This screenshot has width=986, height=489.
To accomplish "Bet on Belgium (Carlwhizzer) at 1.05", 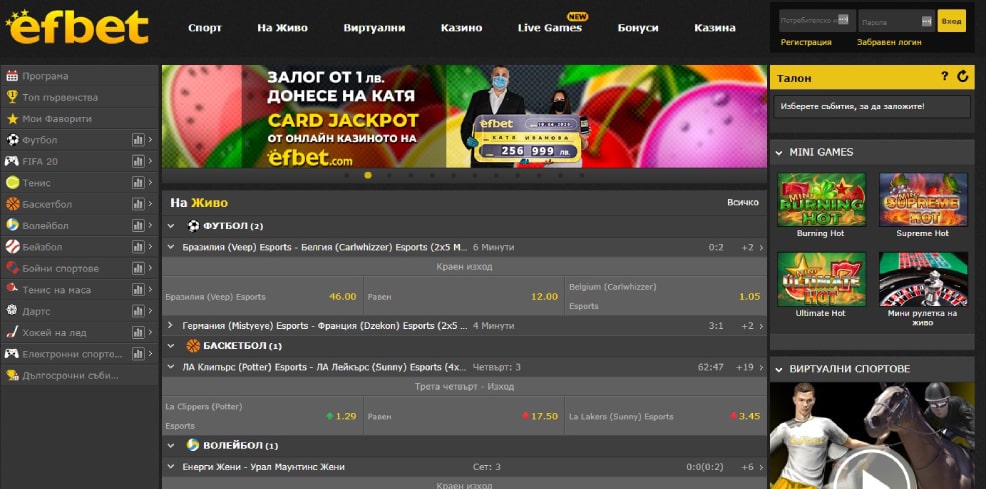I will (666, 297).
